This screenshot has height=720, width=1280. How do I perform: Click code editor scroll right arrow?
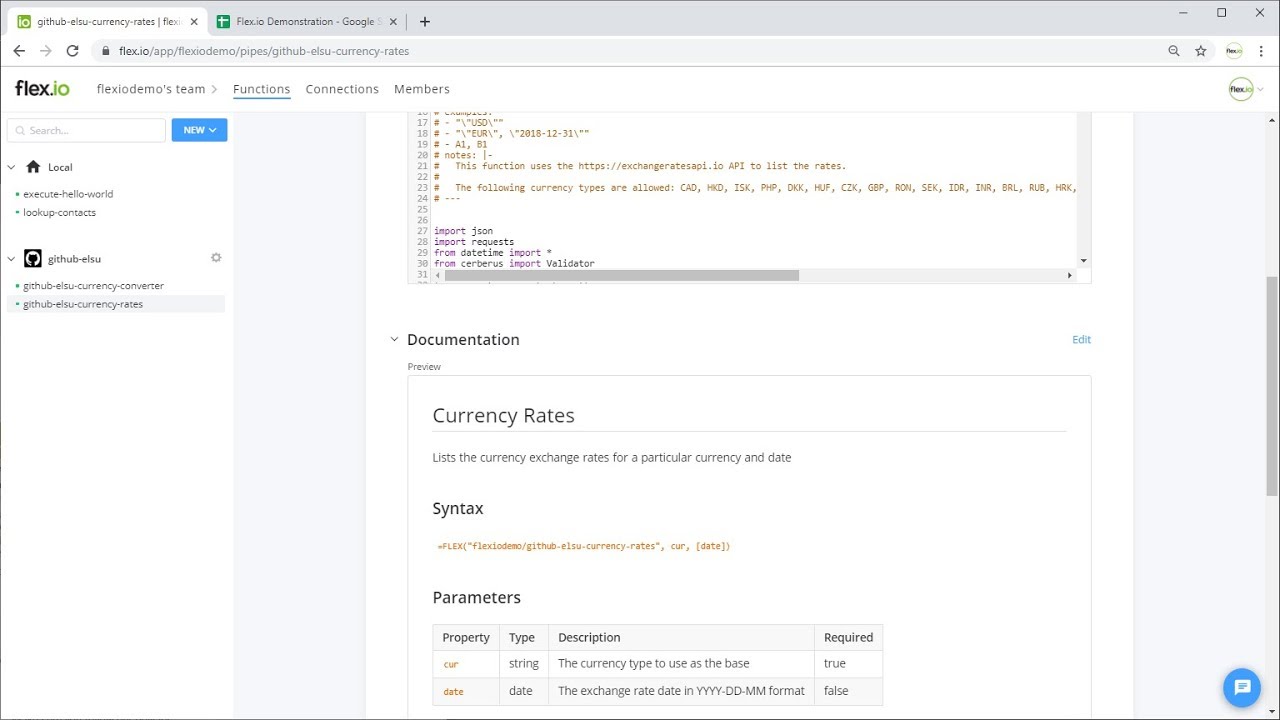[1069, 275]
